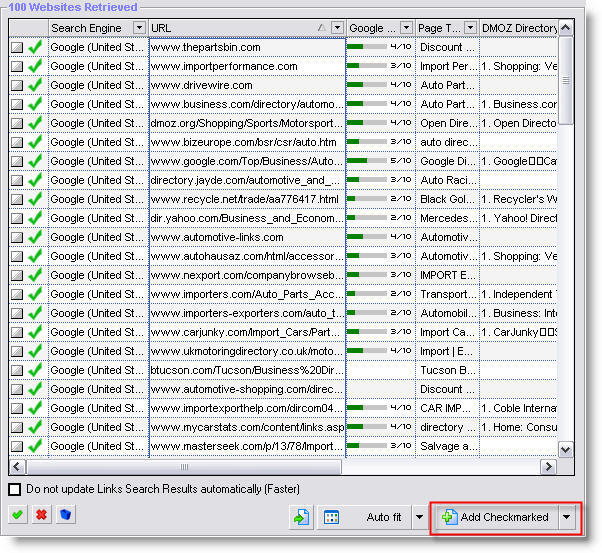
Task: Select the www.bizeurope.com/bsr/csr/auto.htm URL cell
Action: click(248, 142)
